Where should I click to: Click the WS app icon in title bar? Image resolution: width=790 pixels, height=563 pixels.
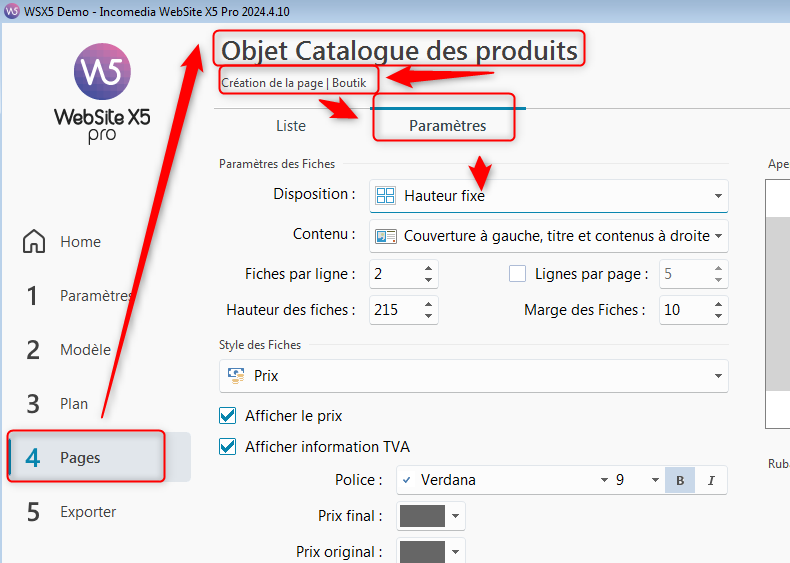tap(12, 11)
